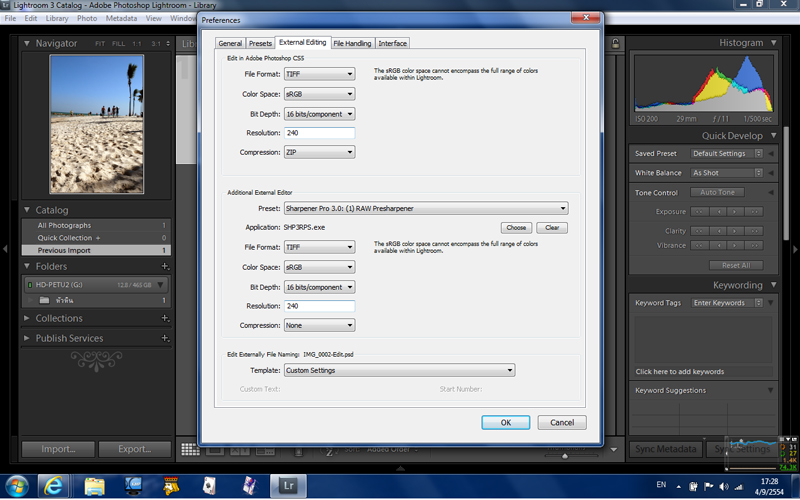Viewport: 800px width, 500px height.
Task: Click the king card game taskbar icon
Action: pos(171,486)
